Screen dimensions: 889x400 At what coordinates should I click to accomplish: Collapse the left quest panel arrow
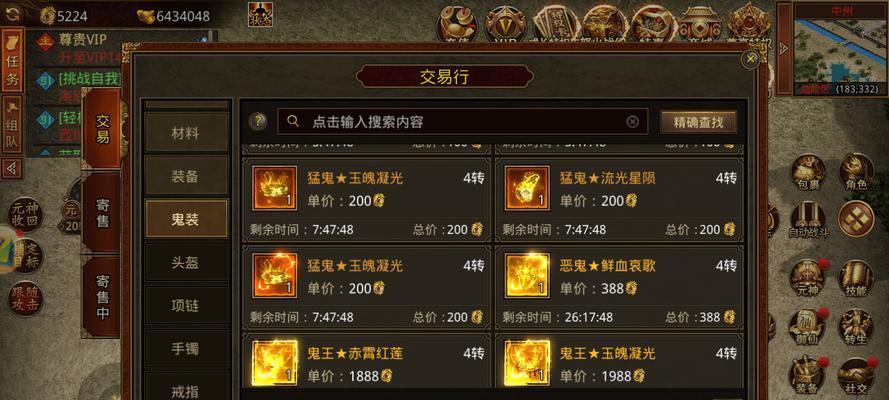click(x=12, y=168)
